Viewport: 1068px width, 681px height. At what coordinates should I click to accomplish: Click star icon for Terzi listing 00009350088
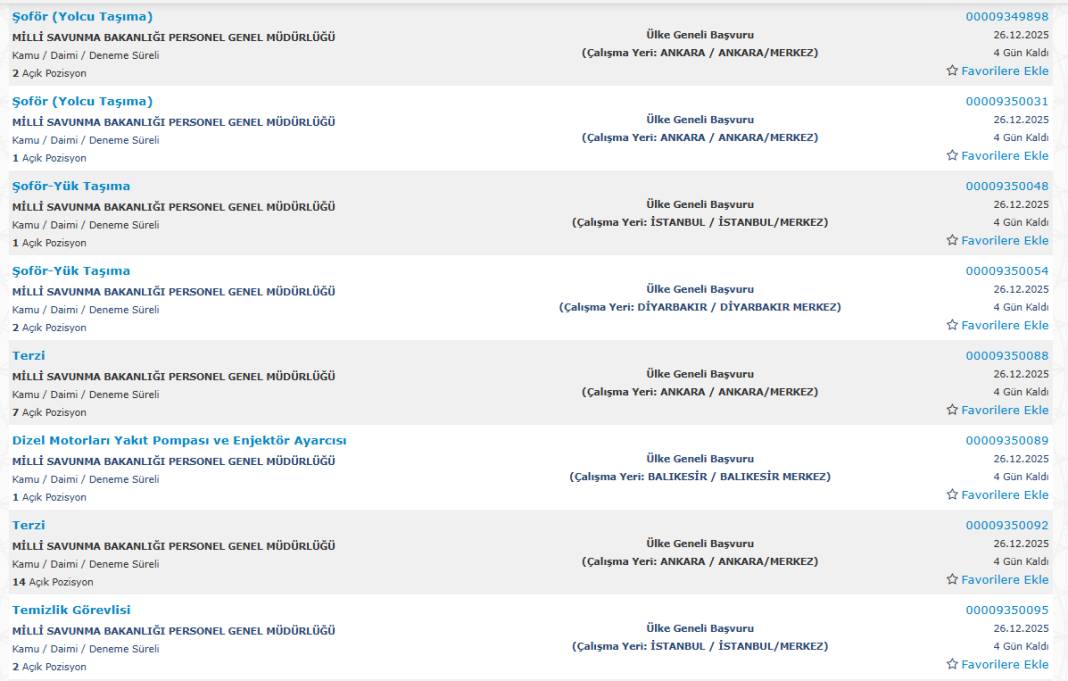click(x=952, y=410)
